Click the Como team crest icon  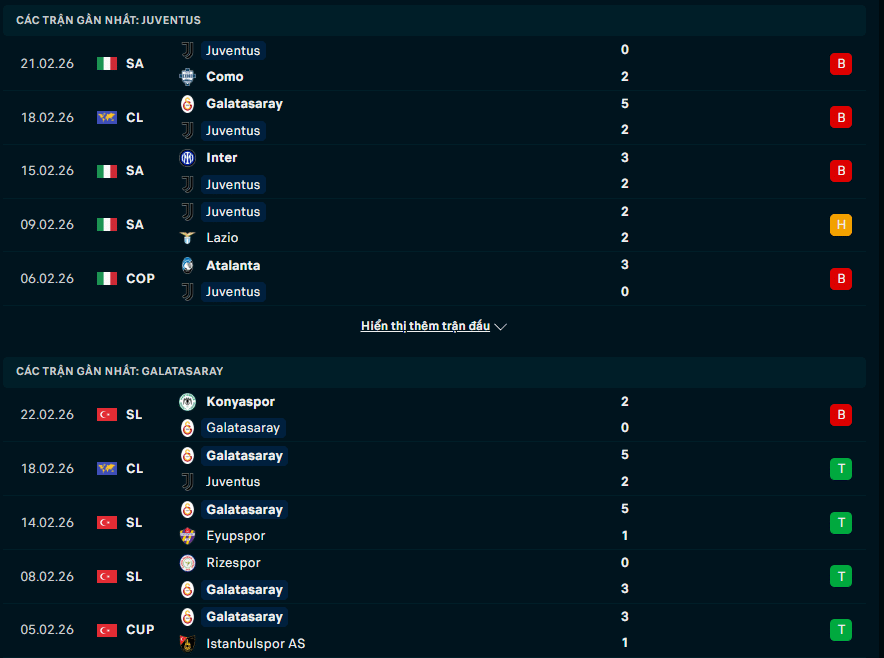[x=187, y=77]
